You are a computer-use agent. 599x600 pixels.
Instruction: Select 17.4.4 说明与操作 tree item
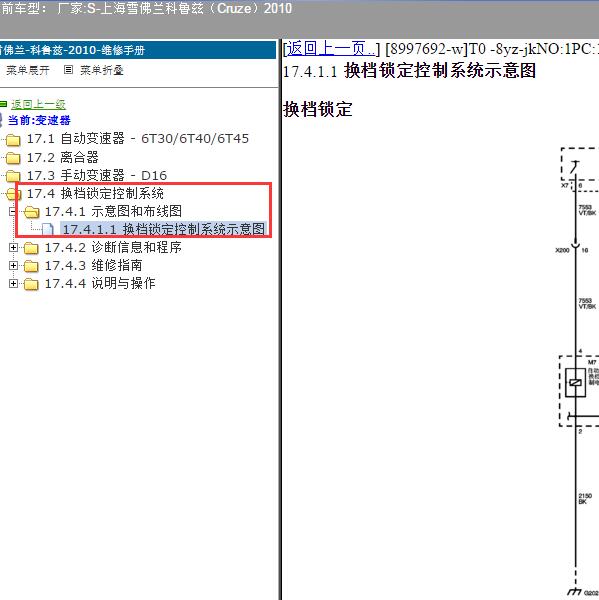pyautogui.click(x=100, y=283)
